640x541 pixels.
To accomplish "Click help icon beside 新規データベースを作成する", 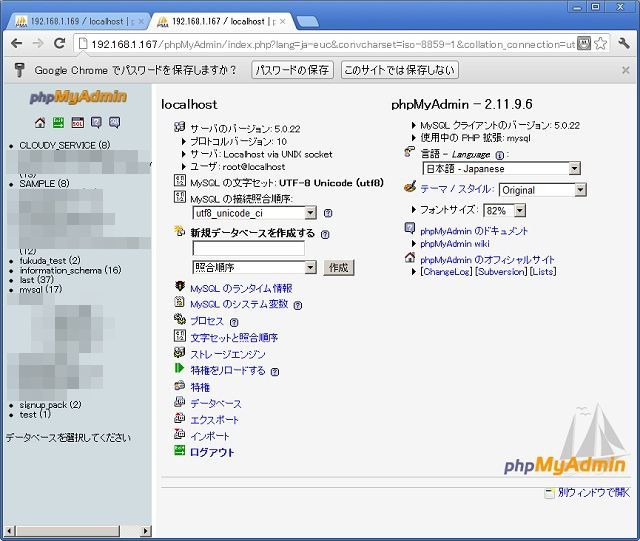I will tap(325, 234).
